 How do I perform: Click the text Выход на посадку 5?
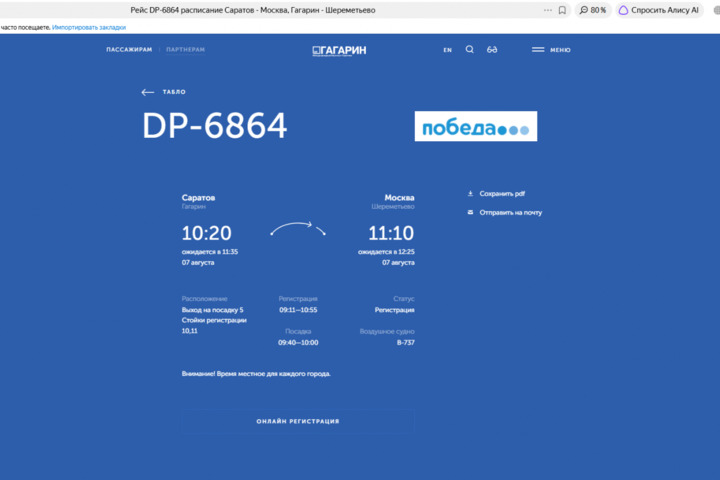coord(213,310)
